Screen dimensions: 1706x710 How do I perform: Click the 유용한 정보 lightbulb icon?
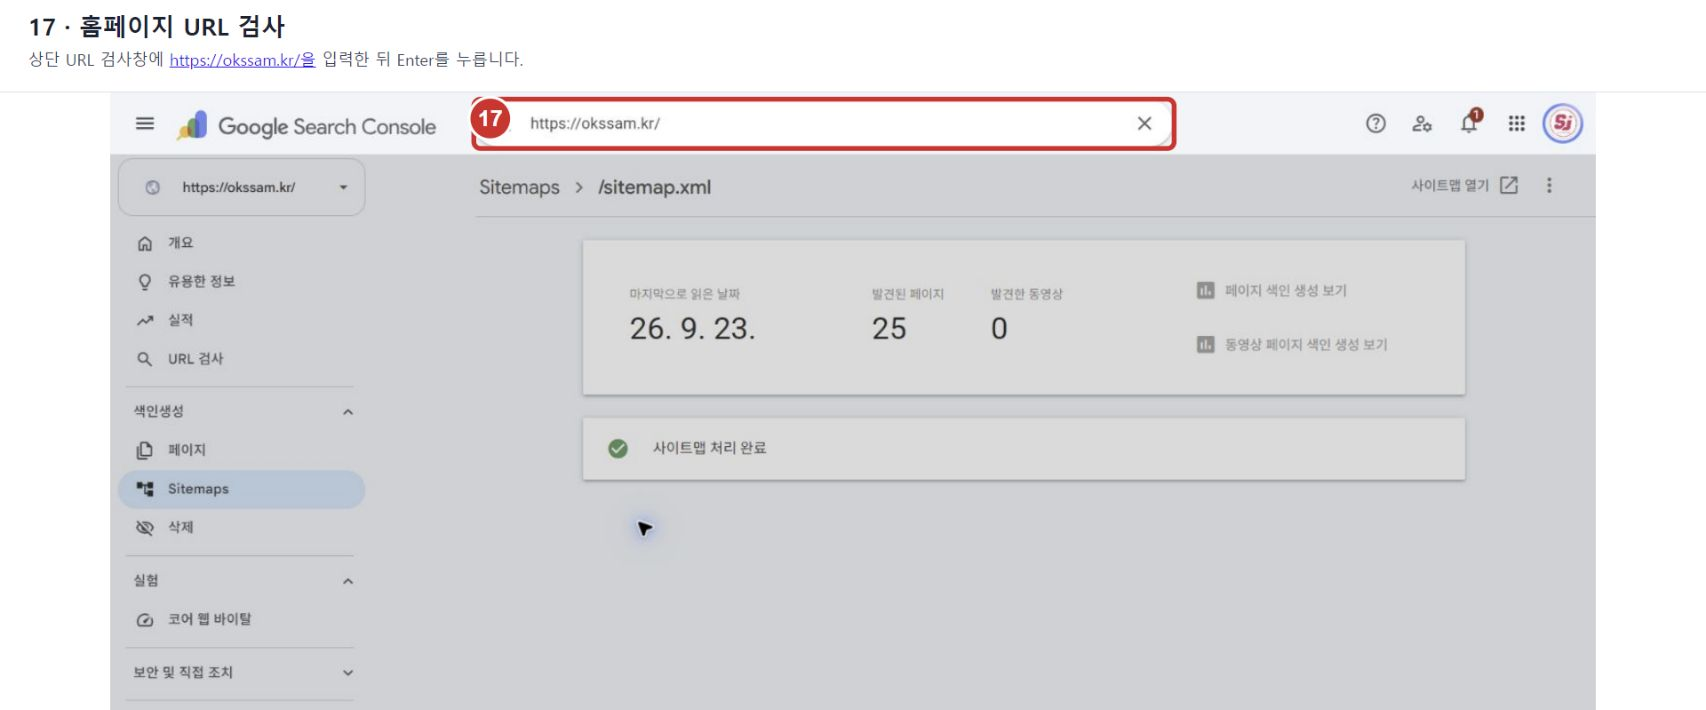click(145, 282)
